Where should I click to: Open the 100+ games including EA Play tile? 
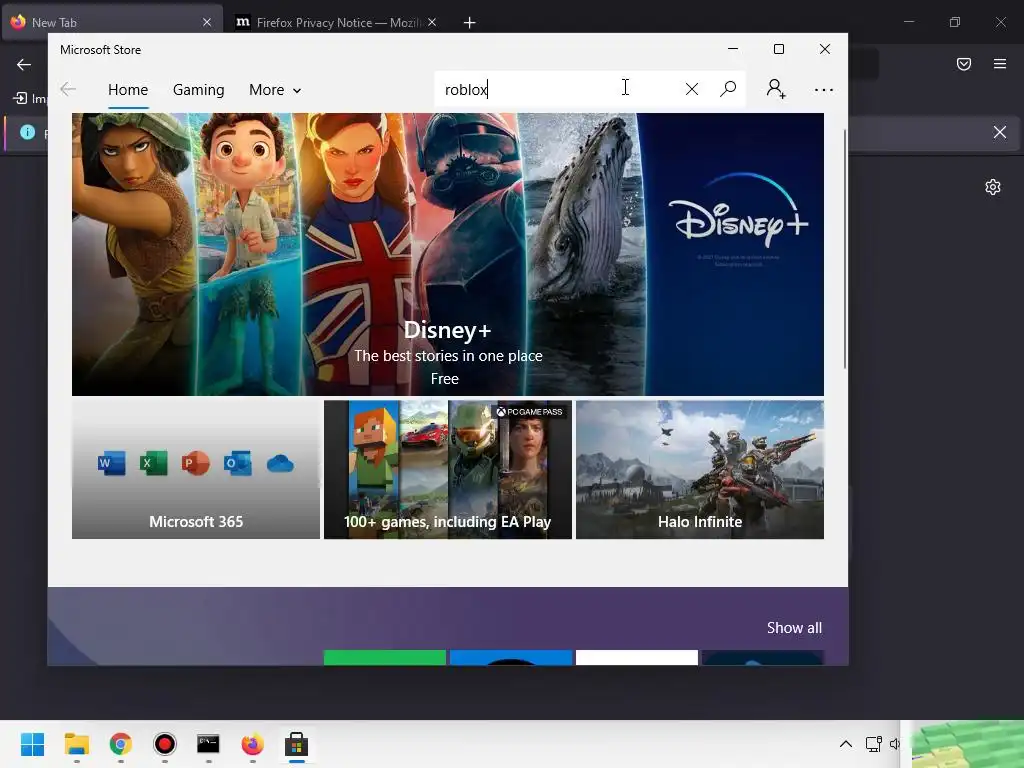click(x=448, y=470)
